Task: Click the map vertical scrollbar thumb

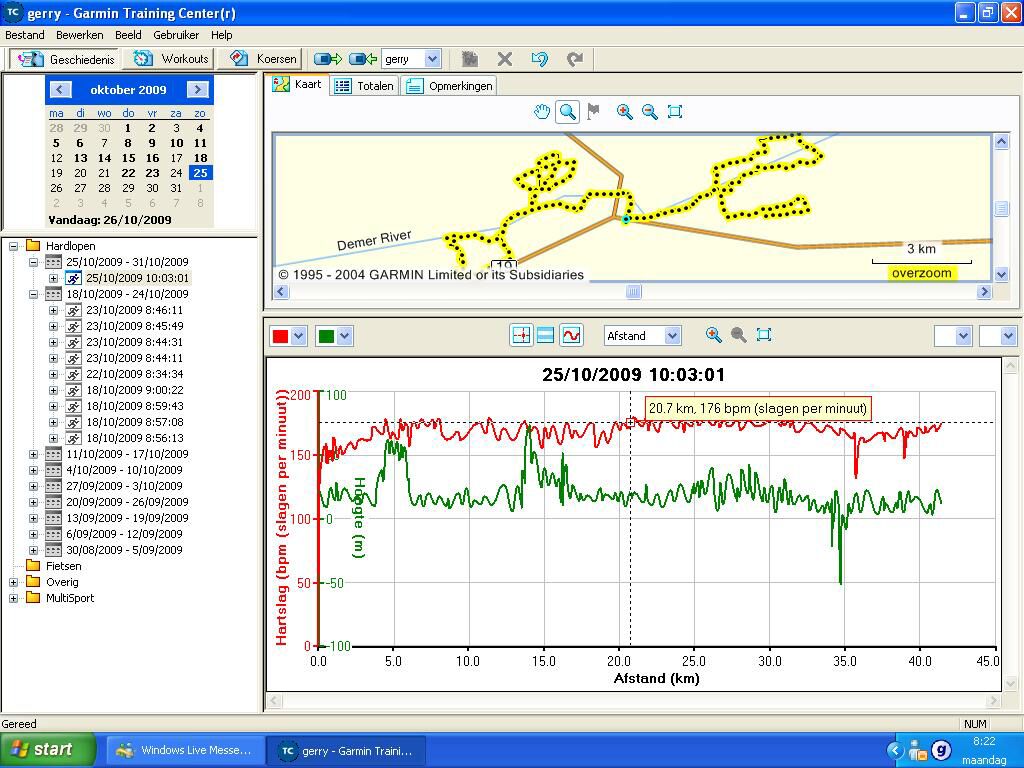Action: [1001, 208]
